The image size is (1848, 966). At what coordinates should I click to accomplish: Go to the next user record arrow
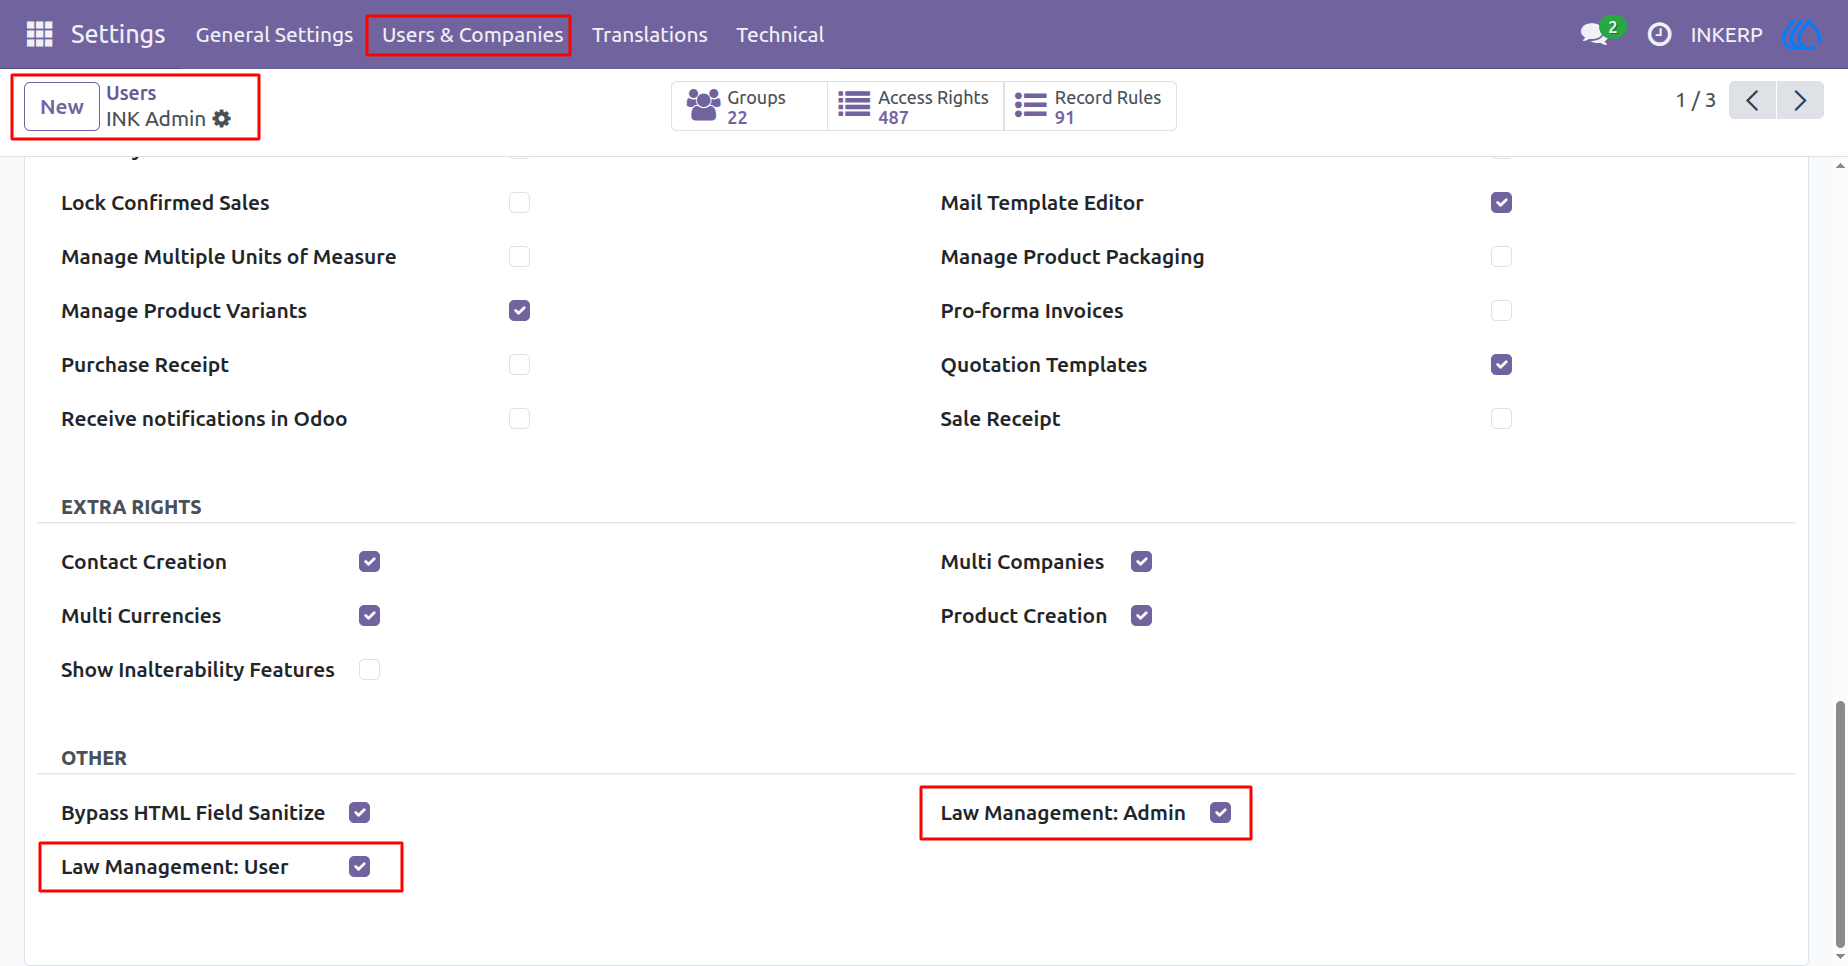click(1800, 100)
